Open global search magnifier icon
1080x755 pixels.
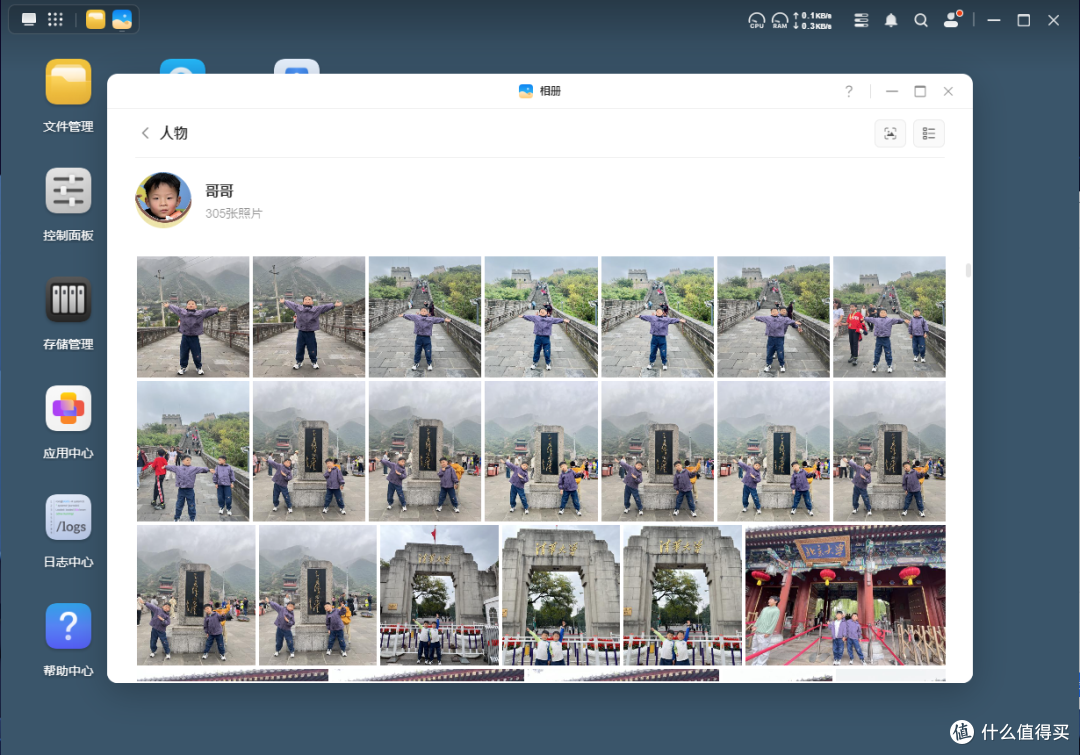tap(921, 20)
